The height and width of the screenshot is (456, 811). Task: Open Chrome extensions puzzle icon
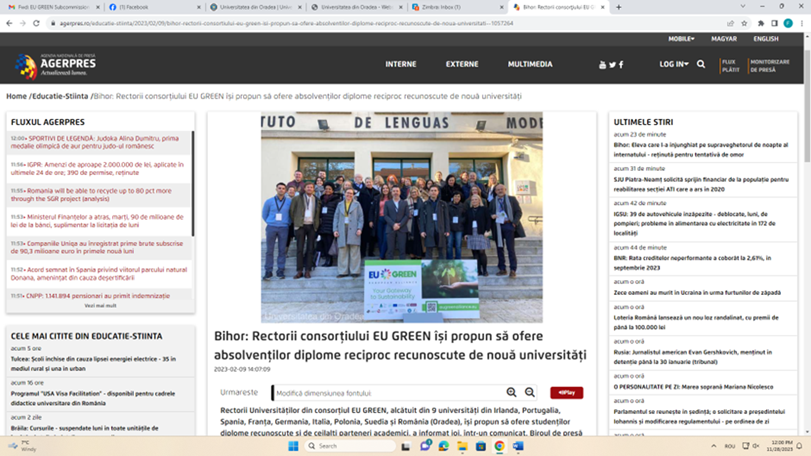761,23
